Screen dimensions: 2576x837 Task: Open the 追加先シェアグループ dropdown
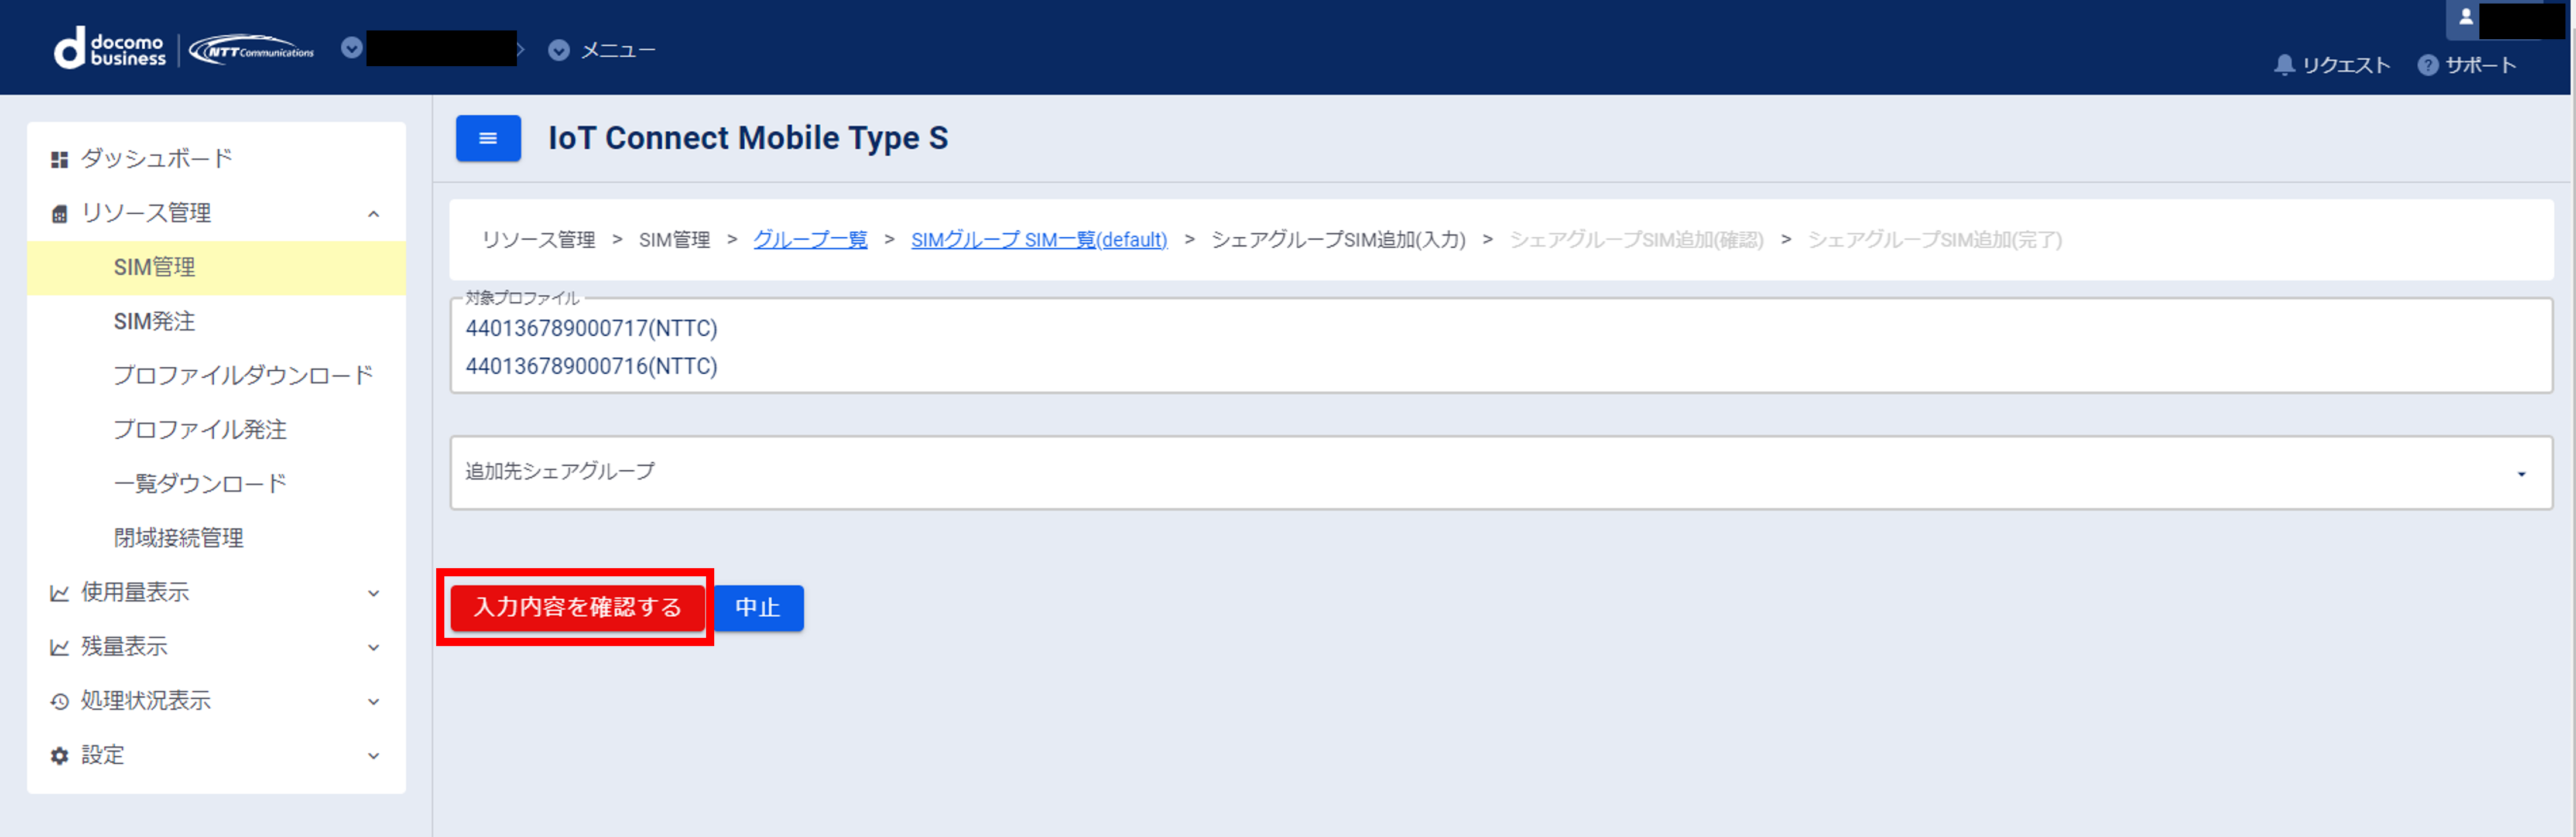pyautogui.click(x=1500, y=472)
